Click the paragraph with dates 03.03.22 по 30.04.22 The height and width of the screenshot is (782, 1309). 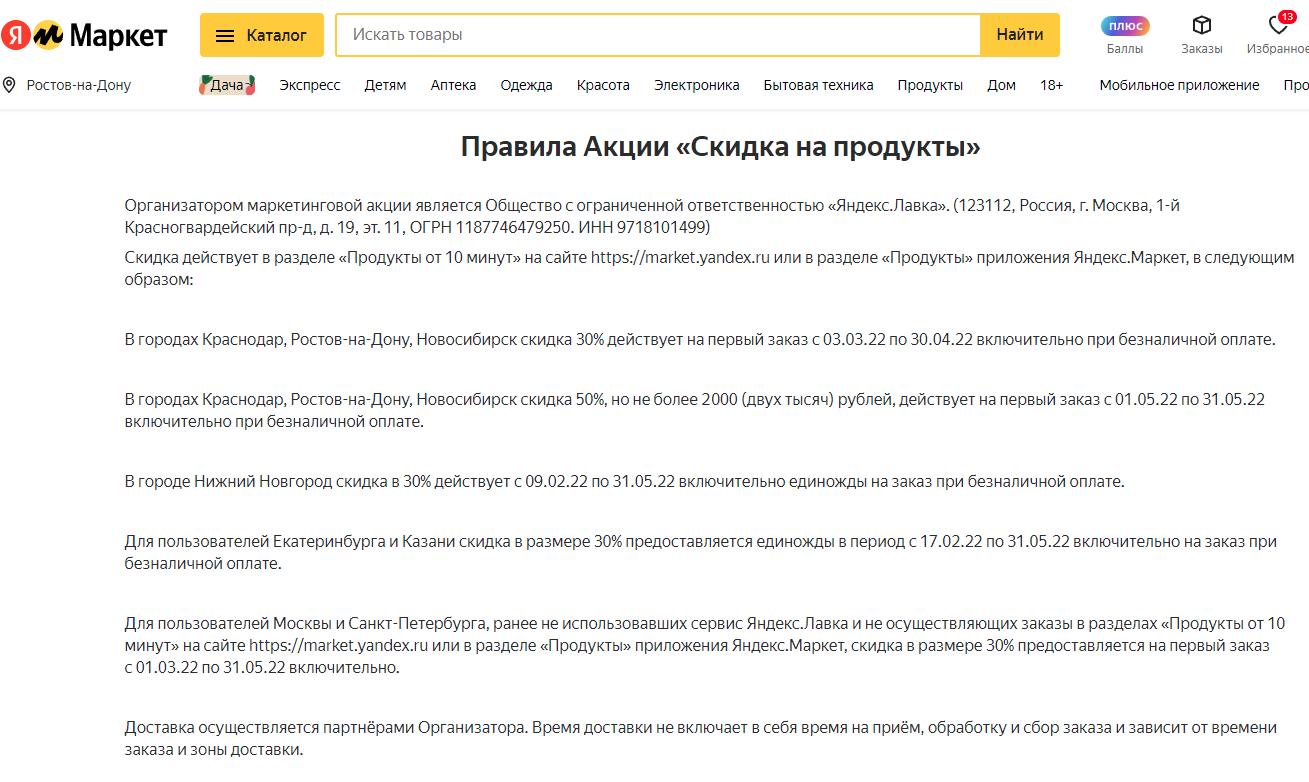700,340
